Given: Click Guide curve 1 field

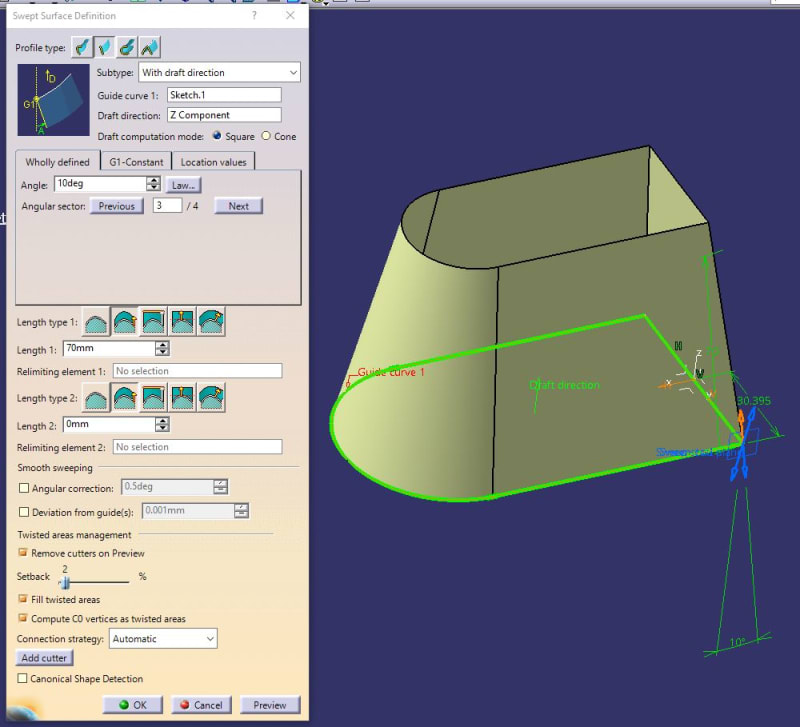Looking at the screenshot, I should click(x=224, y=95).
